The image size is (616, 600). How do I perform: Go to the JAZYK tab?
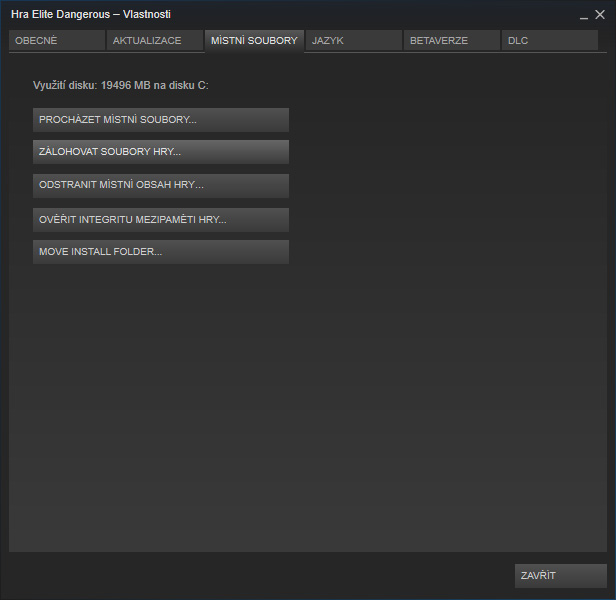coord(354,40)
